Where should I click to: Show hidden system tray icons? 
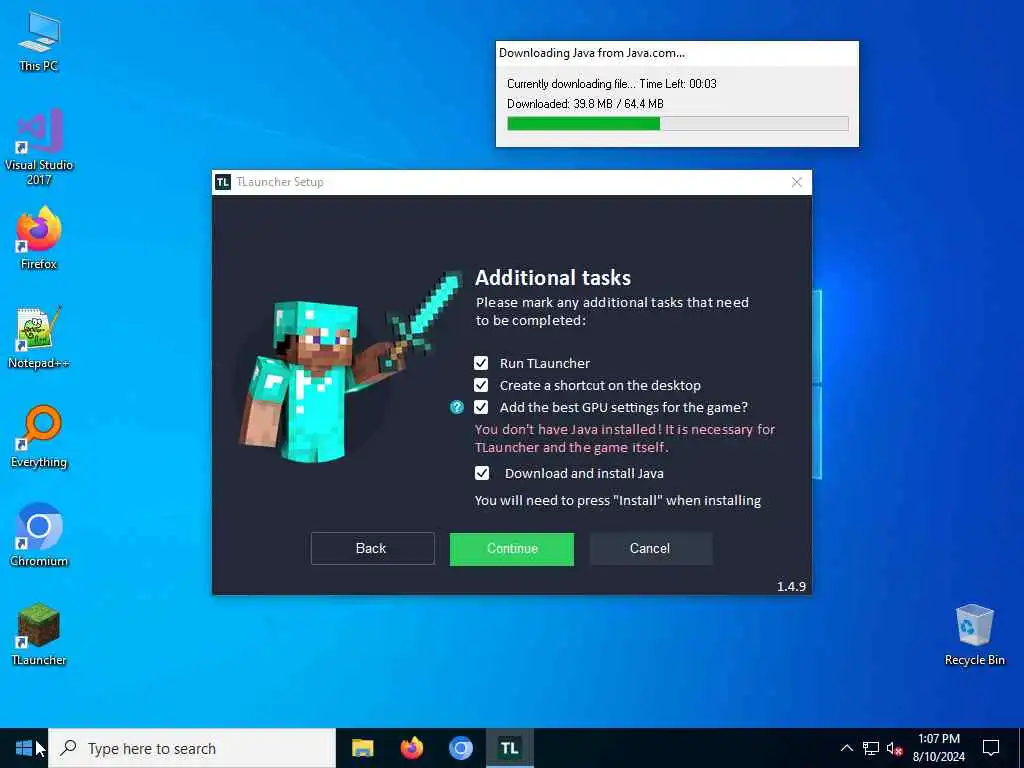(846, 748)
